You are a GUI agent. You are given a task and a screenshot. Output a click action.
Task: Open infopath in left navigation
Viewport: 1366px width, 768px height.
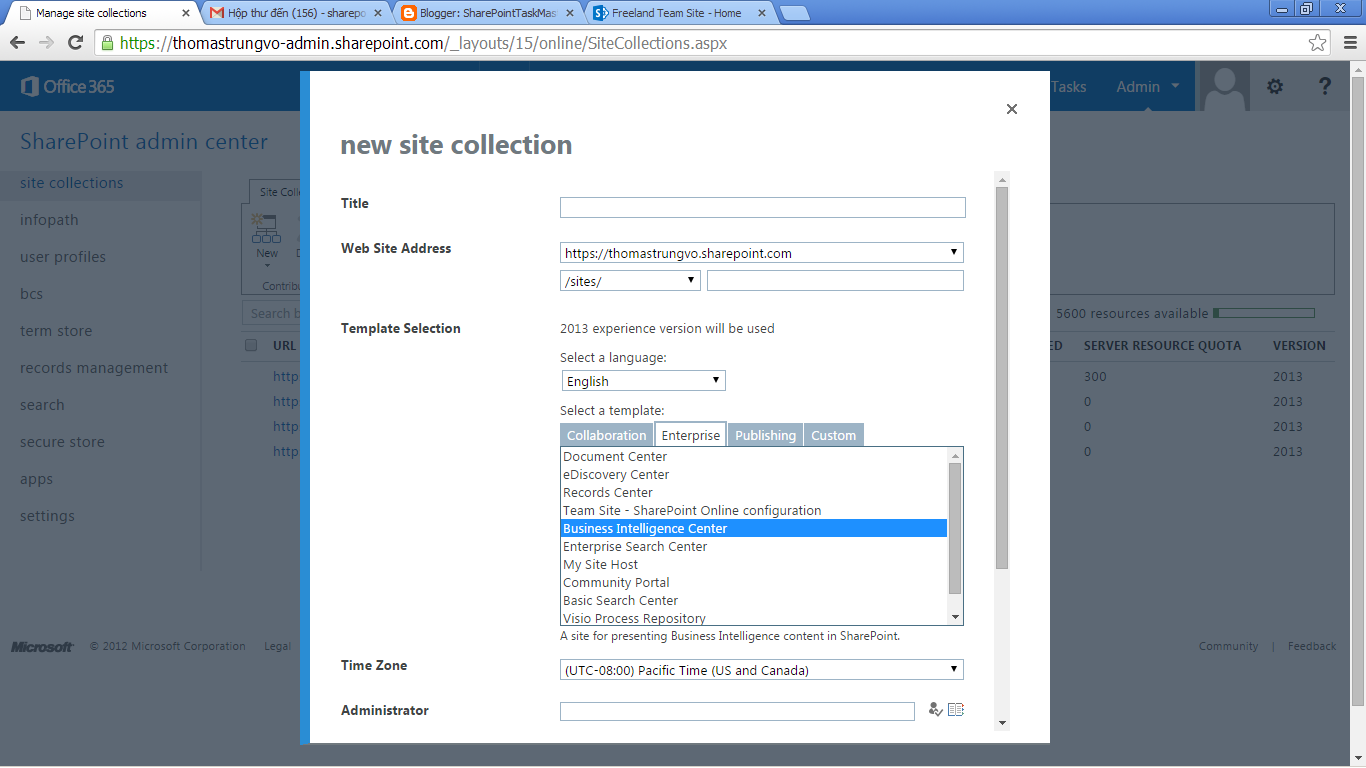coord(49,220)
